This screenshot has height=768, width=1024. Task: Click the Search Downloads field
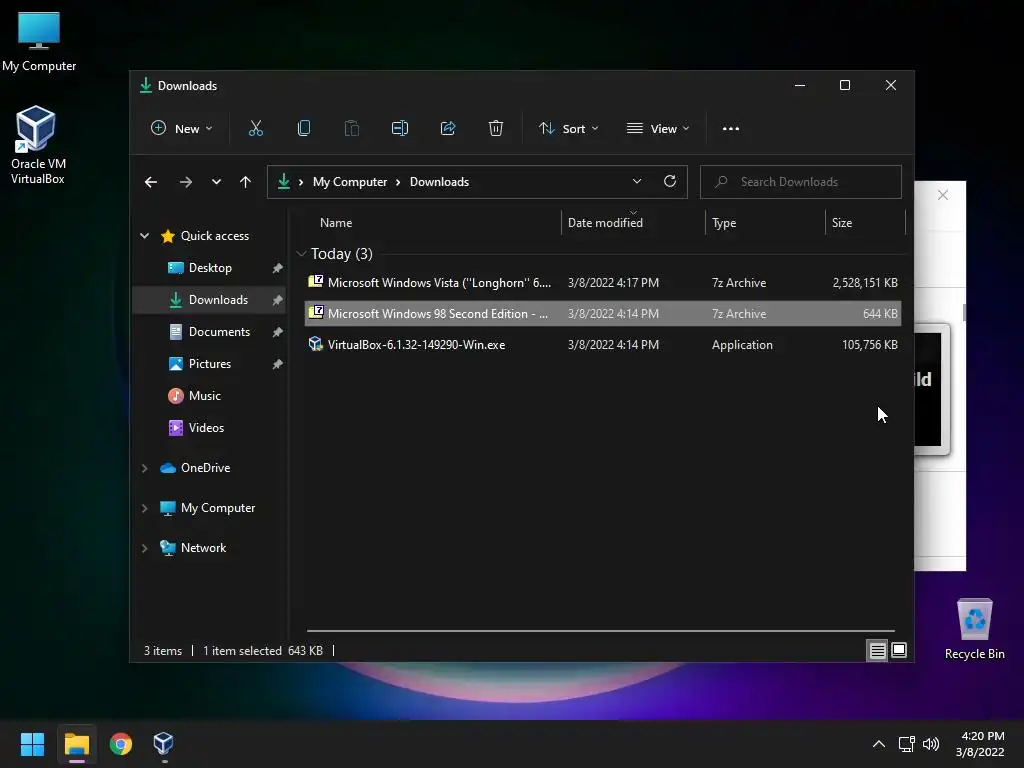801,182
